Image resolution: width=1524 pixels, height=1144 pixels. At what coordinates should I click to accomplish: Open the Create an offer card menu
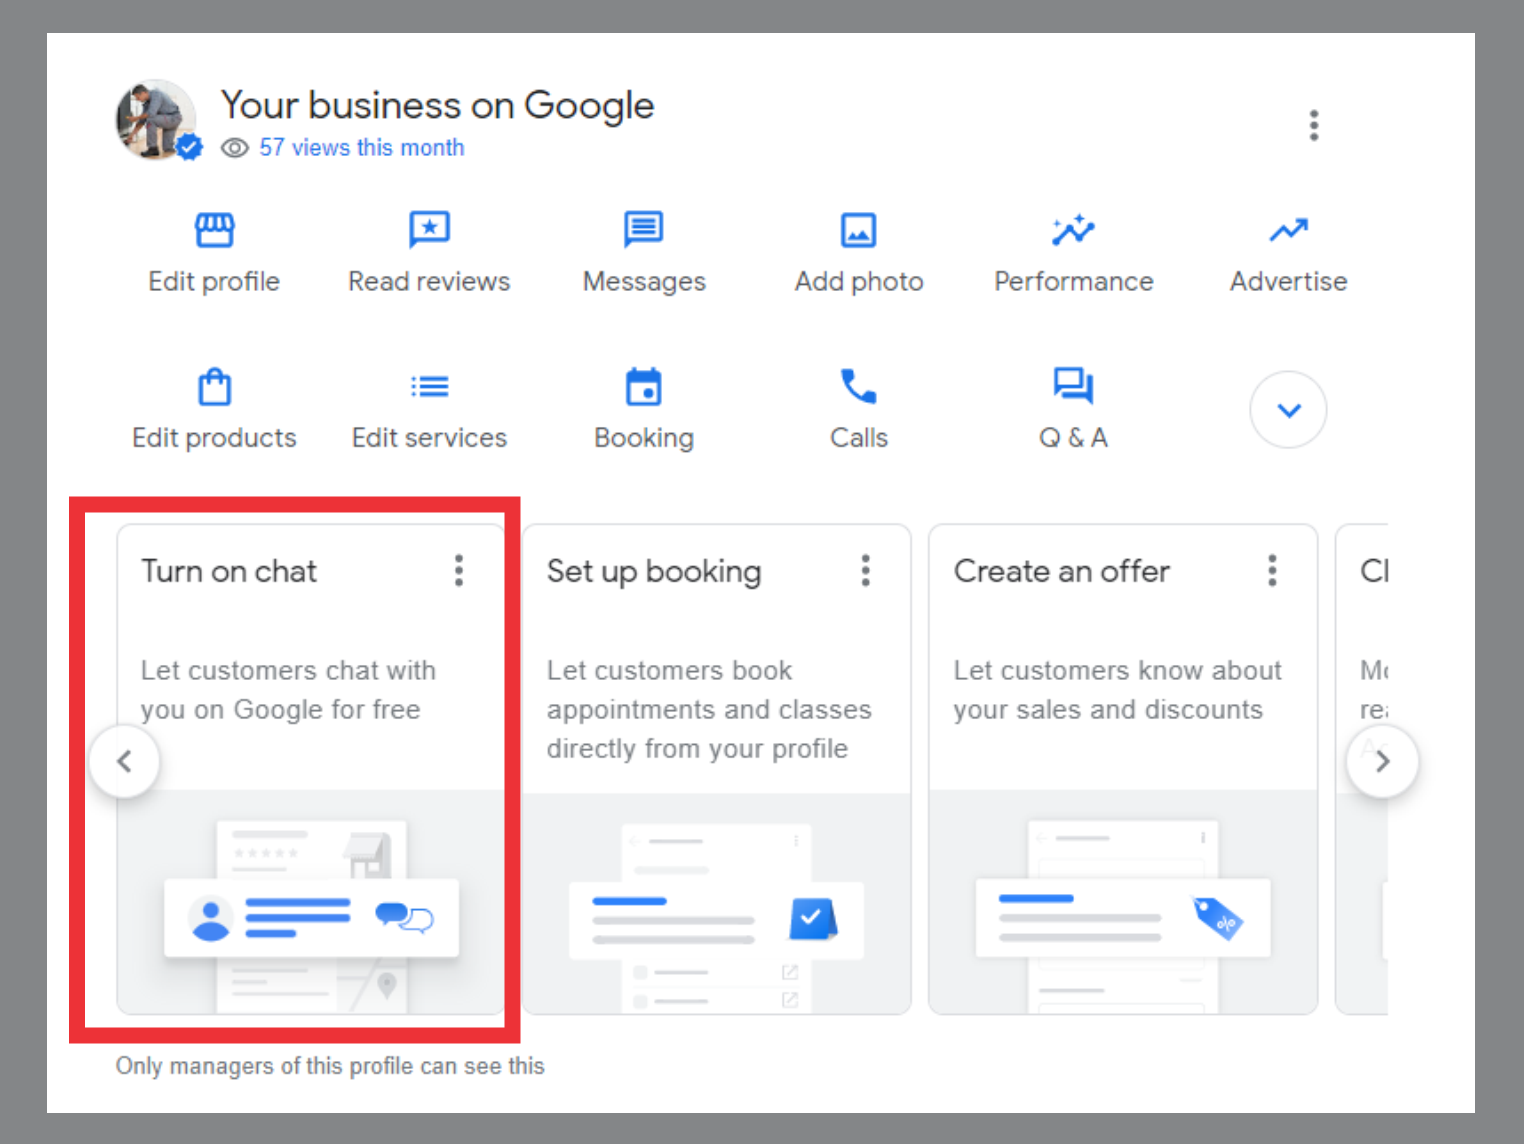[x=1272, y=571]
